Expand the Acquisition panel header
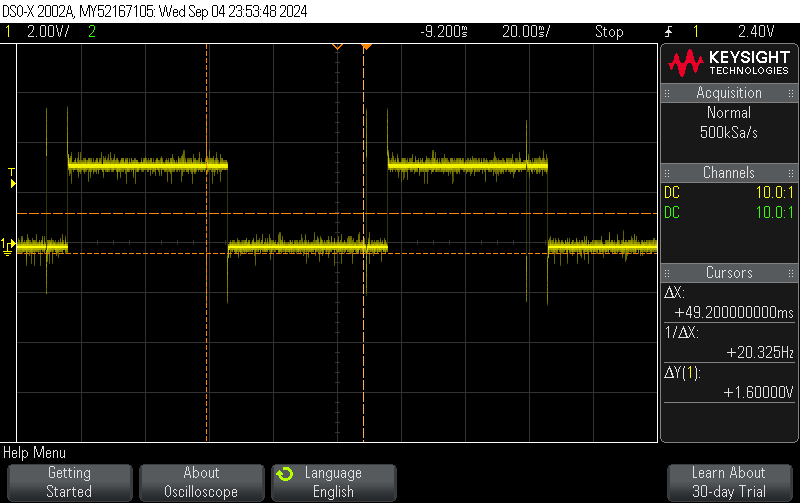The image size is (800, 503). (729, 93)
